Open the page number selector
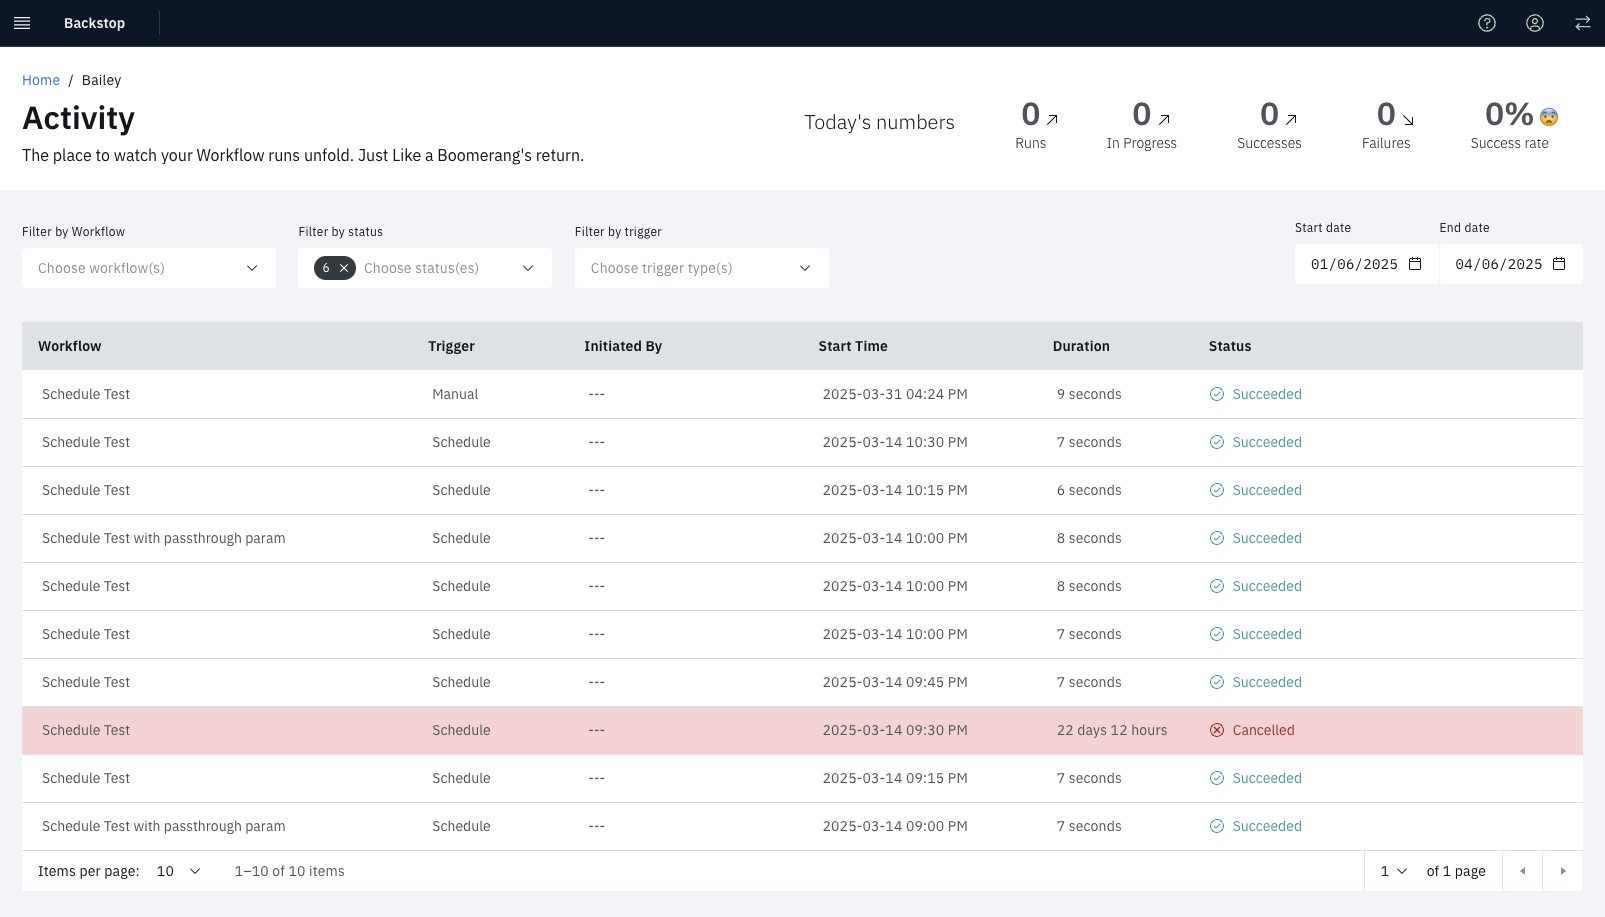The height and width of the screenshot is (917, 1605). (x=1393, y=871)
